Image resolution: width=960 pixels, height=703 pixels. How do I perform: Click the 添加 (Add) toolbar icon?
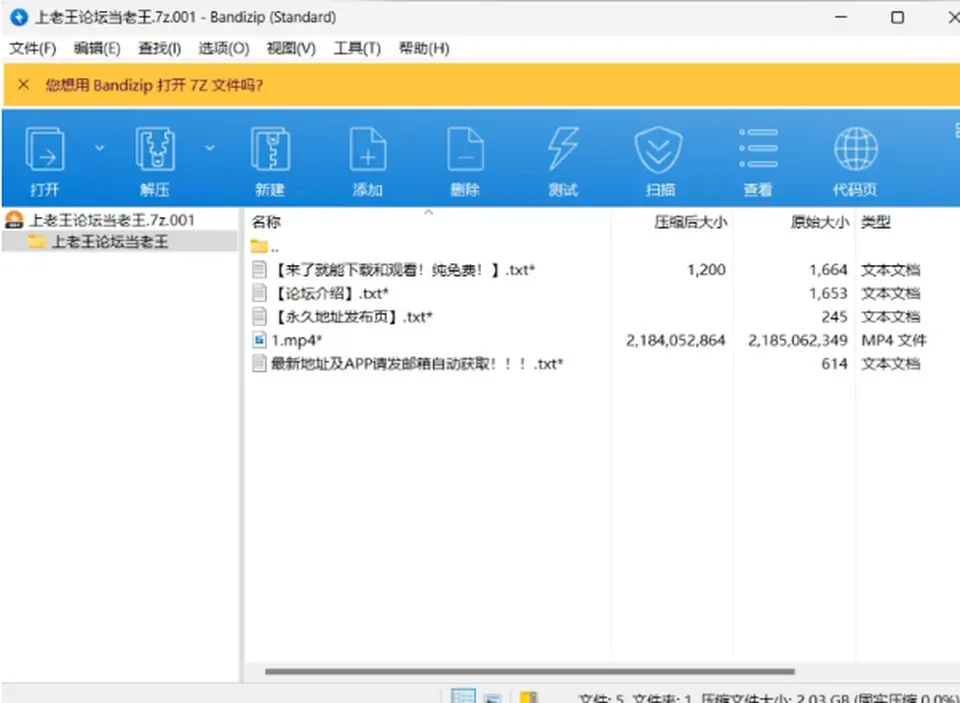point(367,149)
